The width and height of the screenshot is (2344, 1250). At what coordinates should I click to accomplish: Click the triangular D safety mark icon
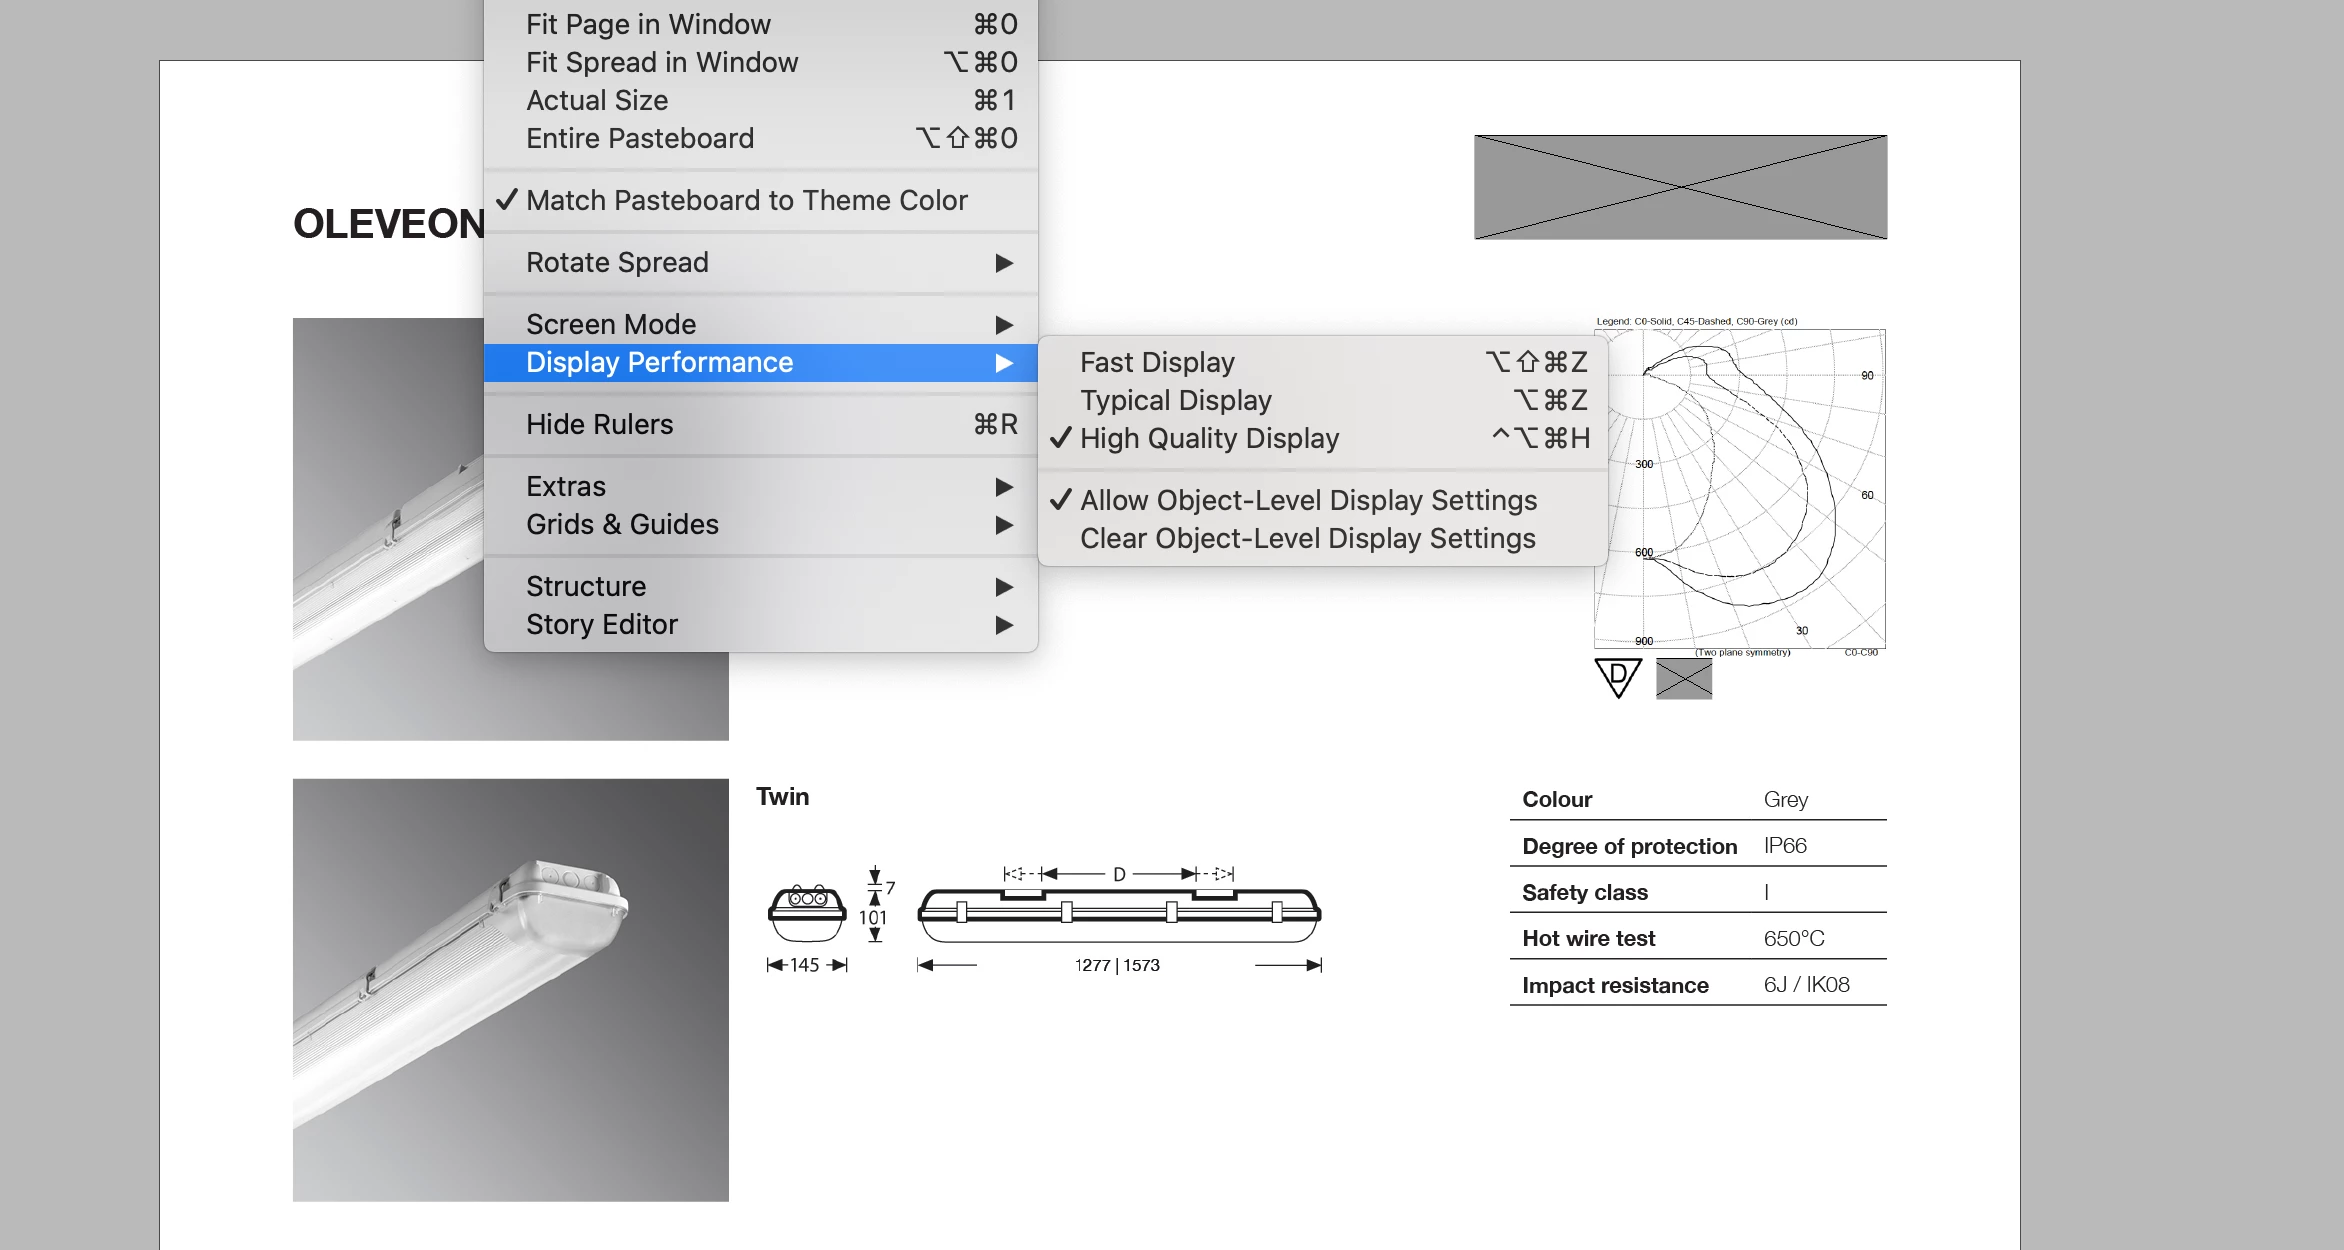pyautogui.click(x=1618, y=677)
